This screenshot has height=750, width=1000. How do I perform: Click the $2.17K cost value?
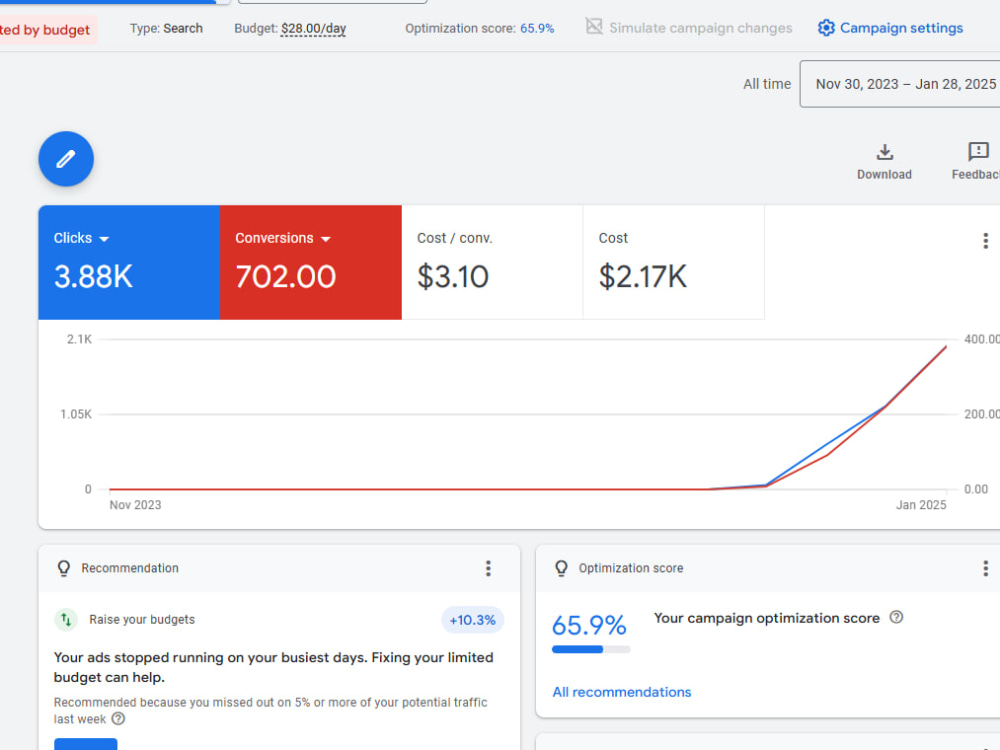643,277
